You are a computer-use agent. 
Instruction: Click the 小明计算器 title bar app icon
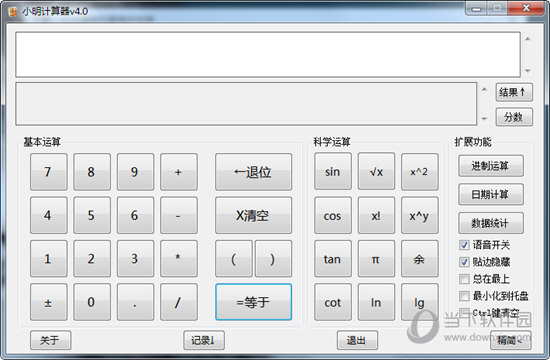click(13, 12)
